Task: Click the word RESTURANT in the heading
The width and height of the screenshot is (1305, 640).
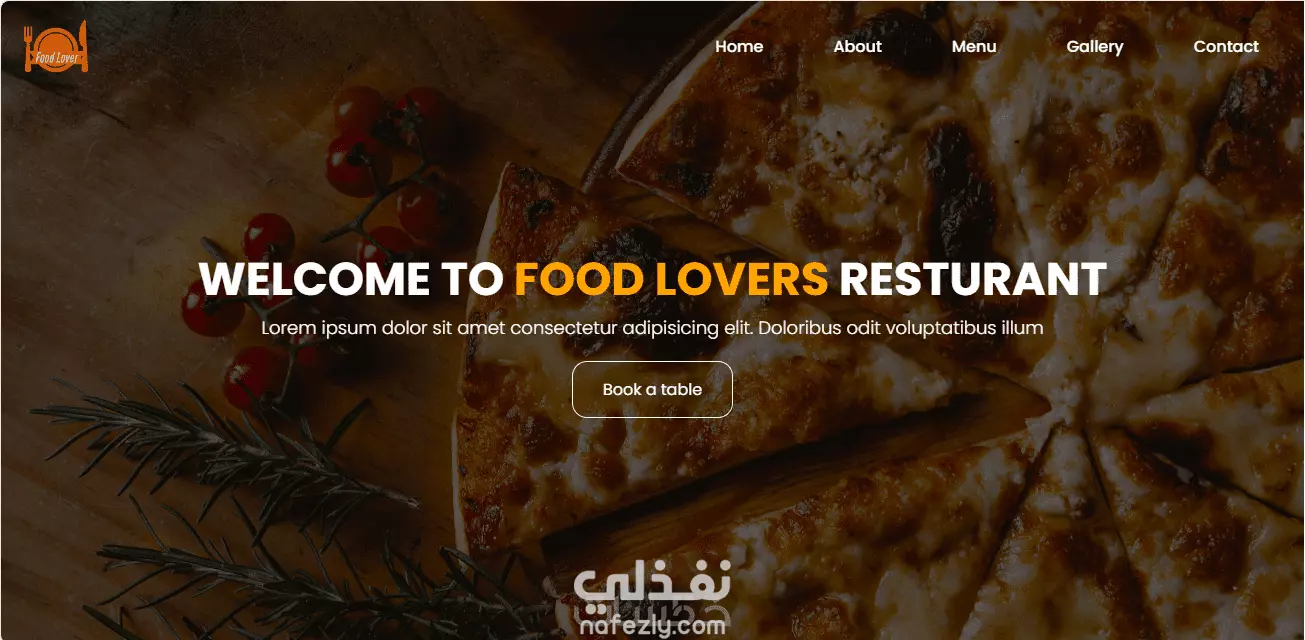Action: (973, 279)
